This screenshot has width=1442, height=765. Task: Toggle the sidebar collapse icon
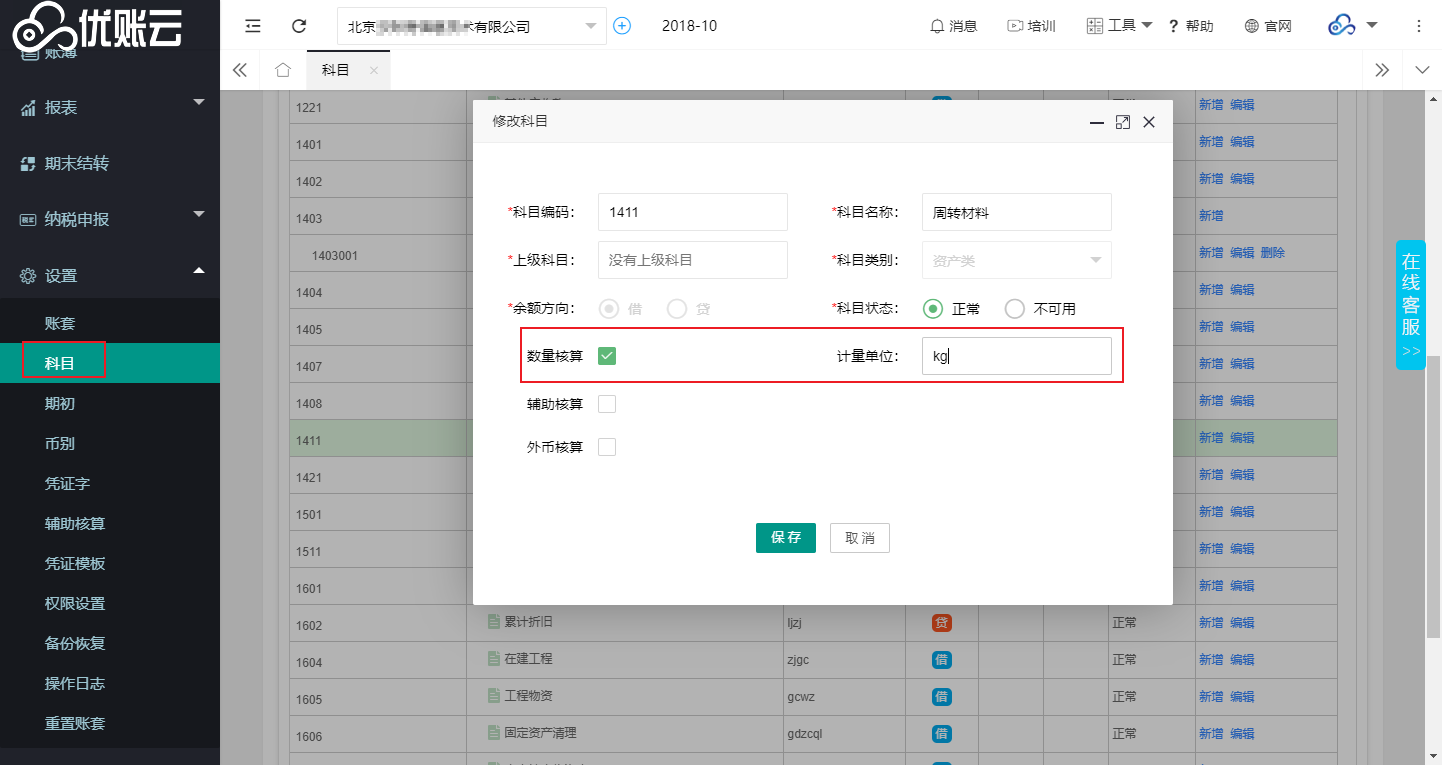coord(253,26)
